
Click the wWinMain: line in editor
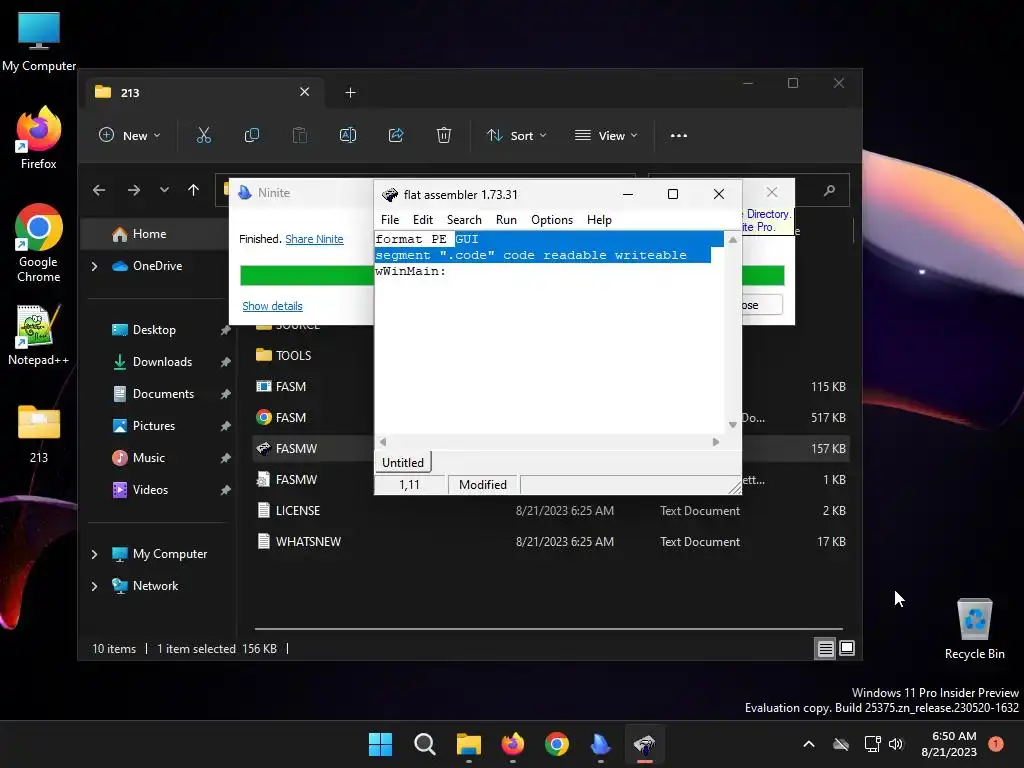coord(411,271)
